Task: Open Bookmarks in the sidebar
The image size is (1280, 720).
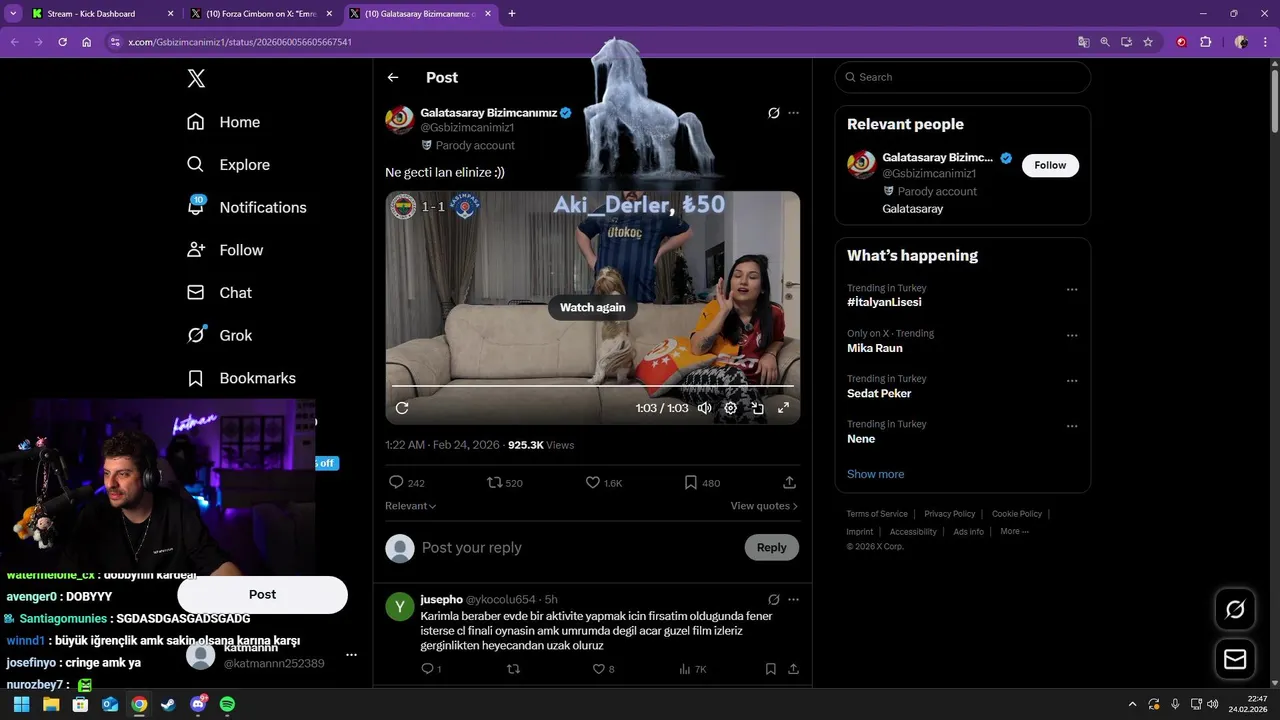Action: coord(241,378)
